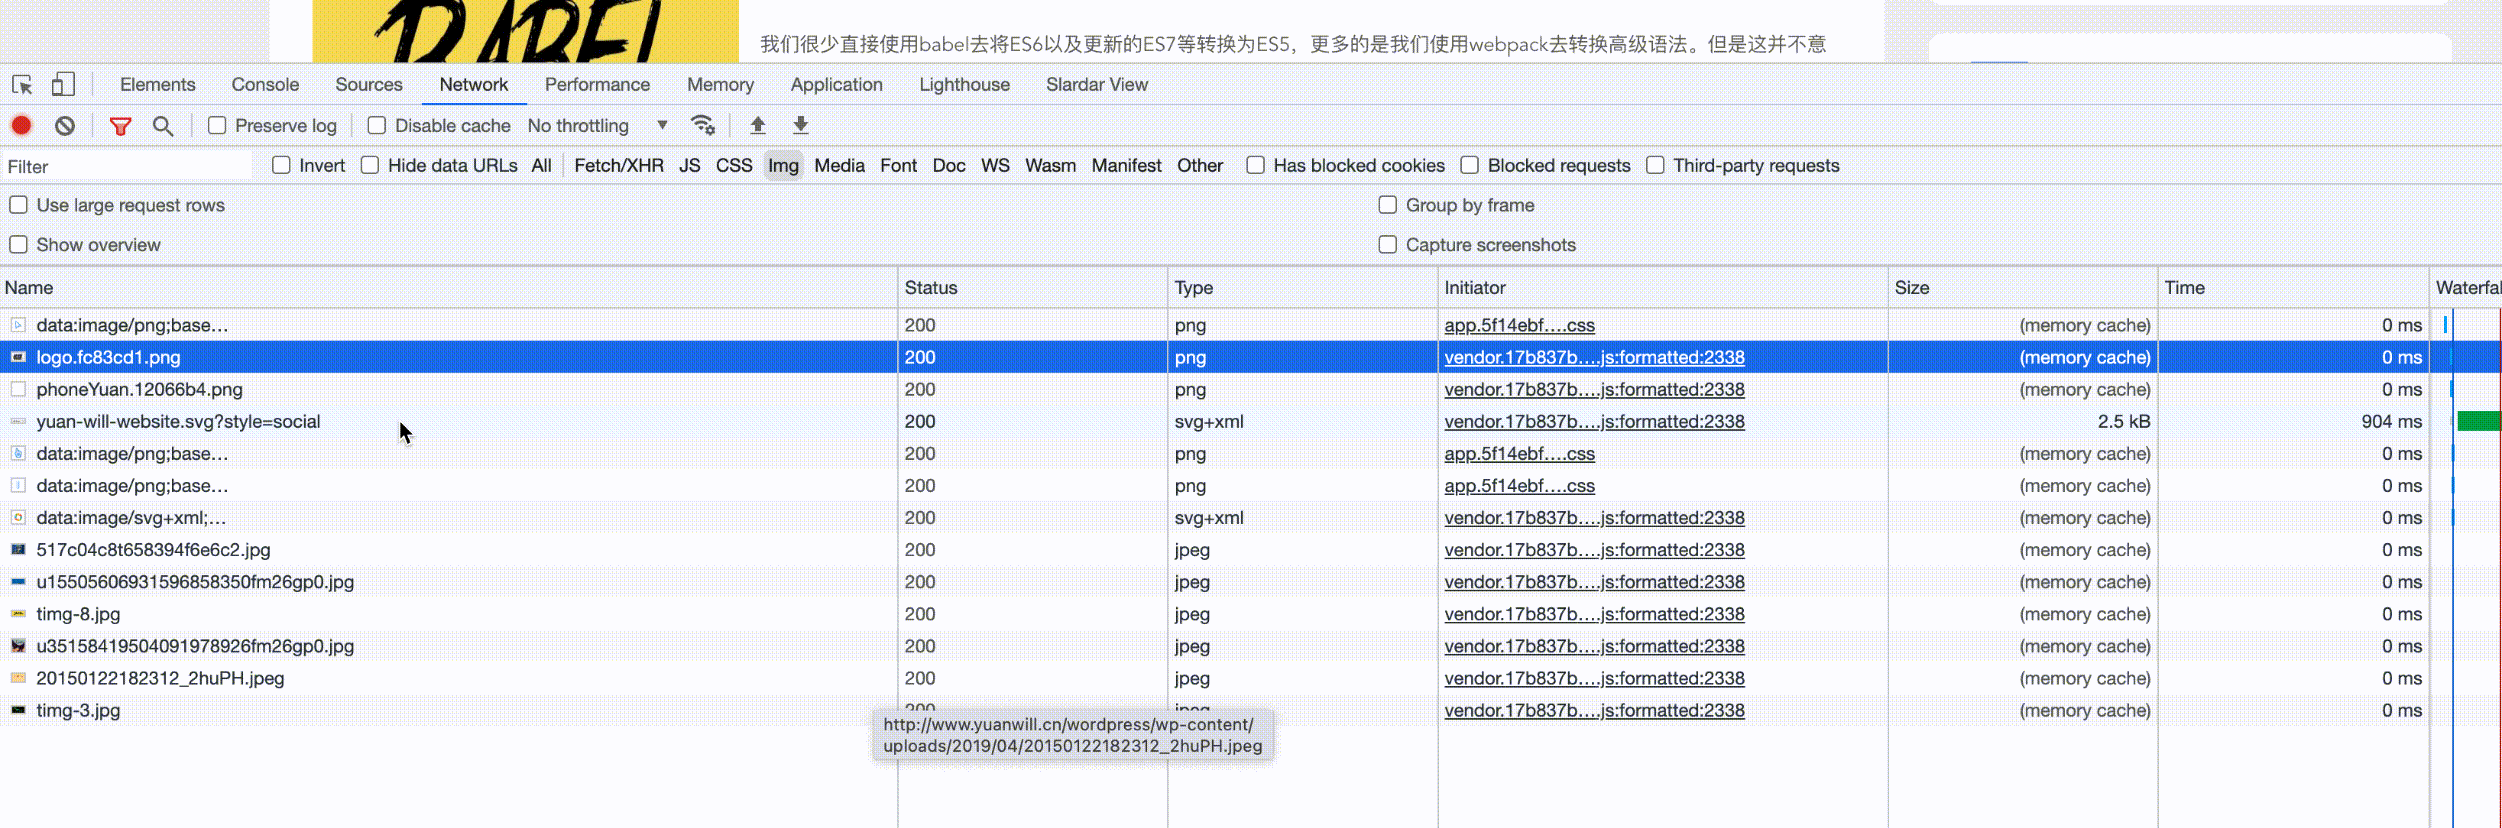Screen dimensions: 2502x828
Task: Enable Preserve log checkbox
Action: (x=217, y=125)
